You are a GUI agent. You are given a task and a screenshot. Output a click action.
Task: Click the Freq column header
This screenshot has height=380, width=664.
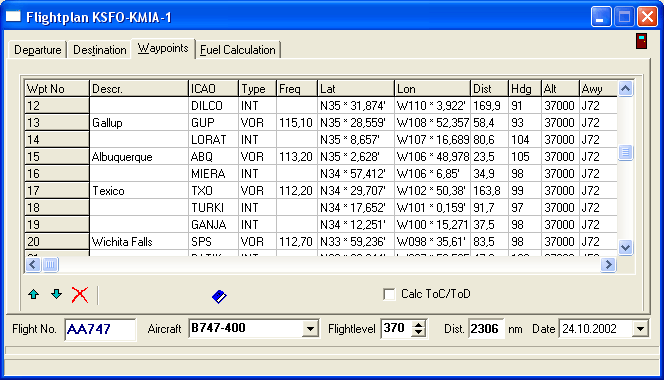tap(296, 89)
